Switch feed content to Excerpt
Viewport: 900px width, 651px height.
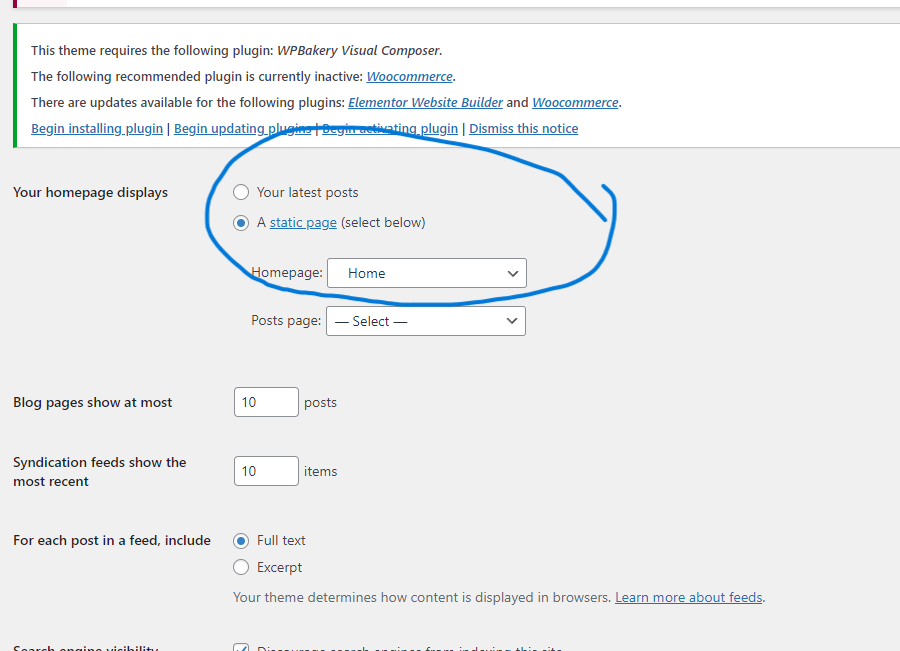[241, 568]
